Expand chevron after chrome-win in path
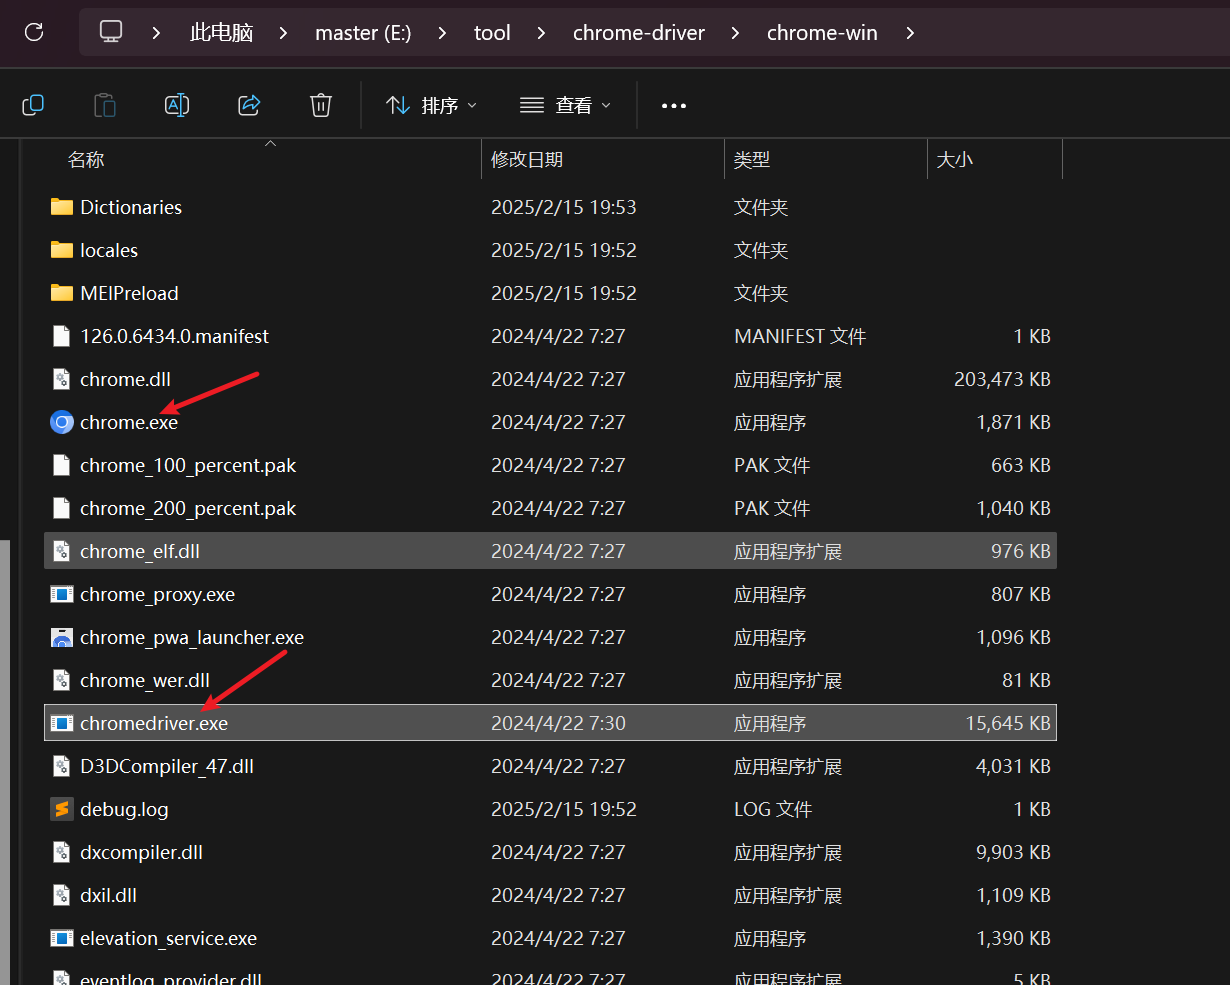 point(910,33)
